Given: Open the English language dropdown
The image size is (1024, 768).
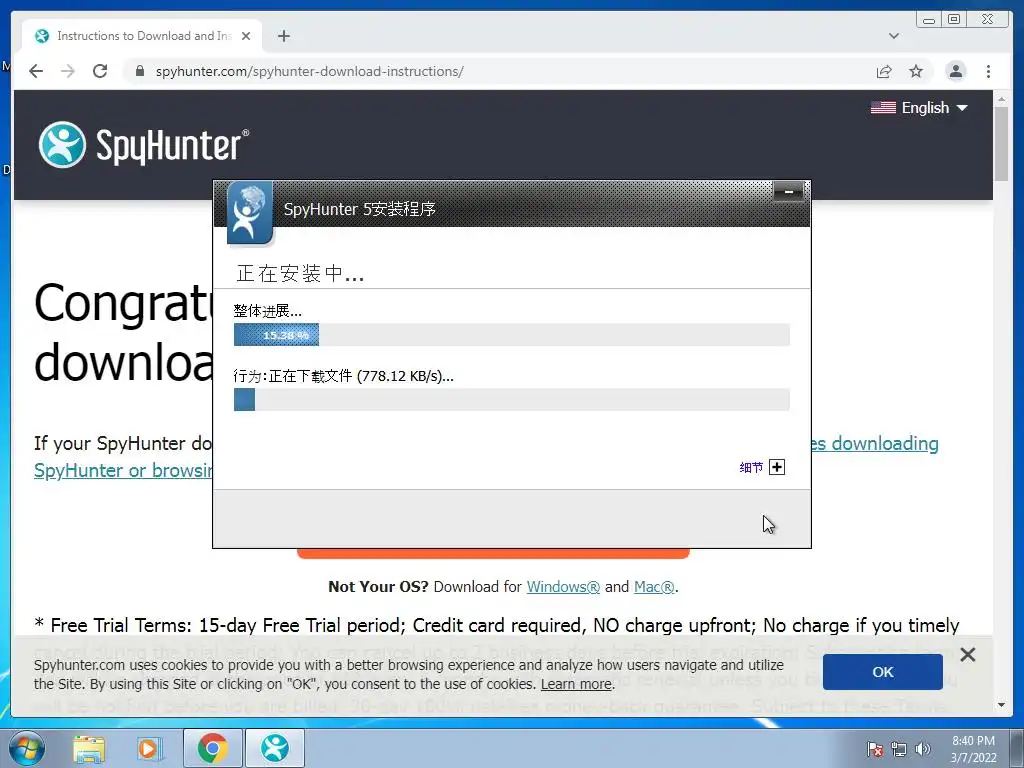Looking at the screenshot, I should click(x=919, y=108).
